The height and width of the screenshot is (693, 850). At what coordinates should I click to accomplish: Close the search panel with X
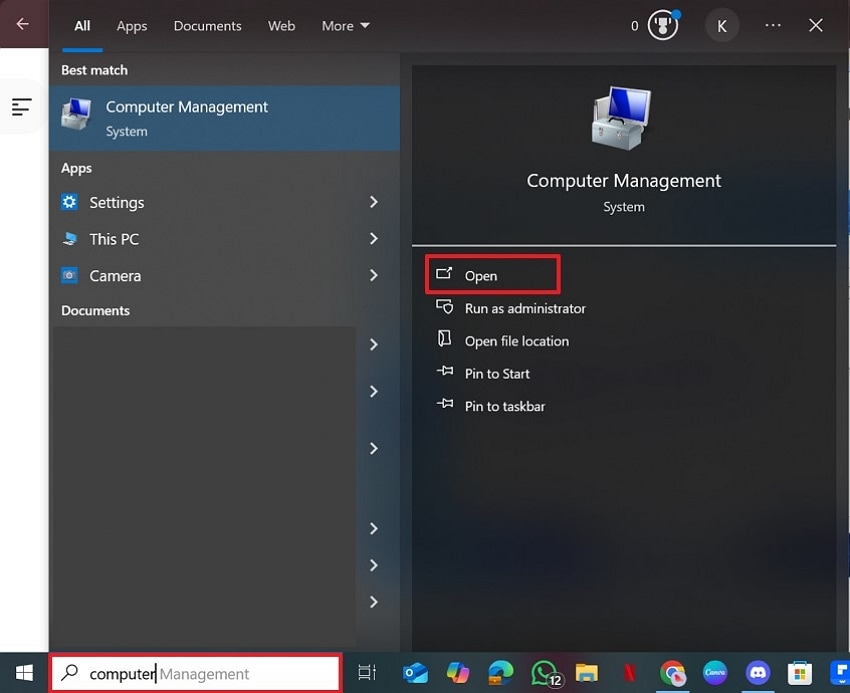[x=815, y=25]
